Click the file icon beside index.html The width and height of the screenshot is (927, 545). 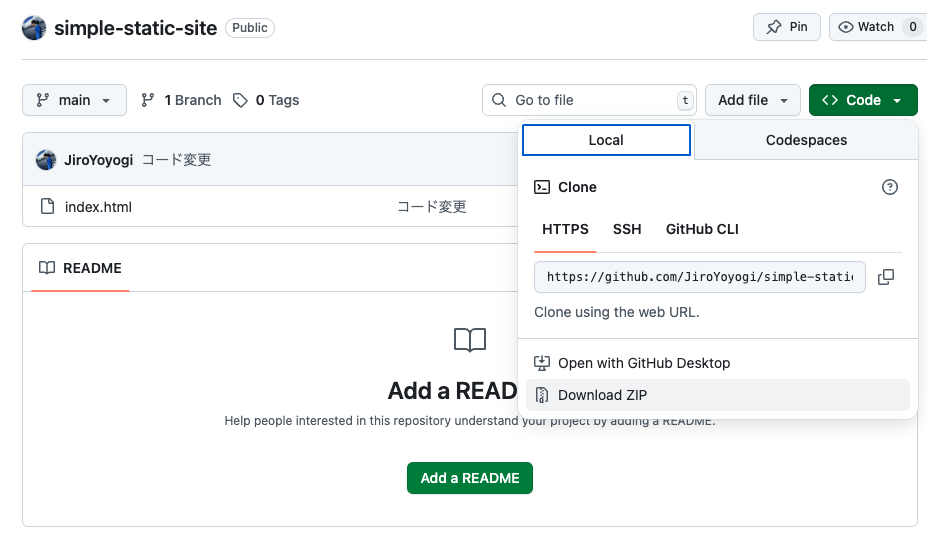click(x=47, y=206)
